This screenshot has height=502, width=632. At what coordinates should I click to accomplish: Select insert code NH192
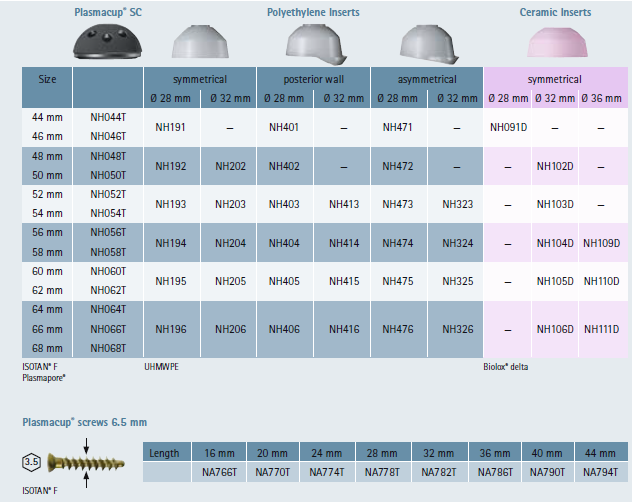(171, 166)
